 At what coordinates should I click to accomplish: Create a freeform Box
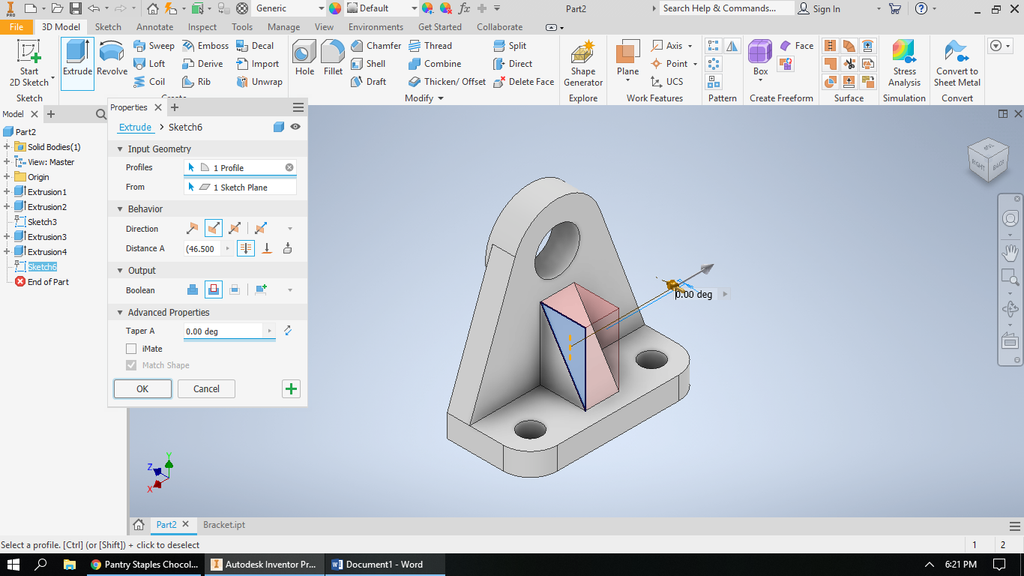tap(760, 59)
